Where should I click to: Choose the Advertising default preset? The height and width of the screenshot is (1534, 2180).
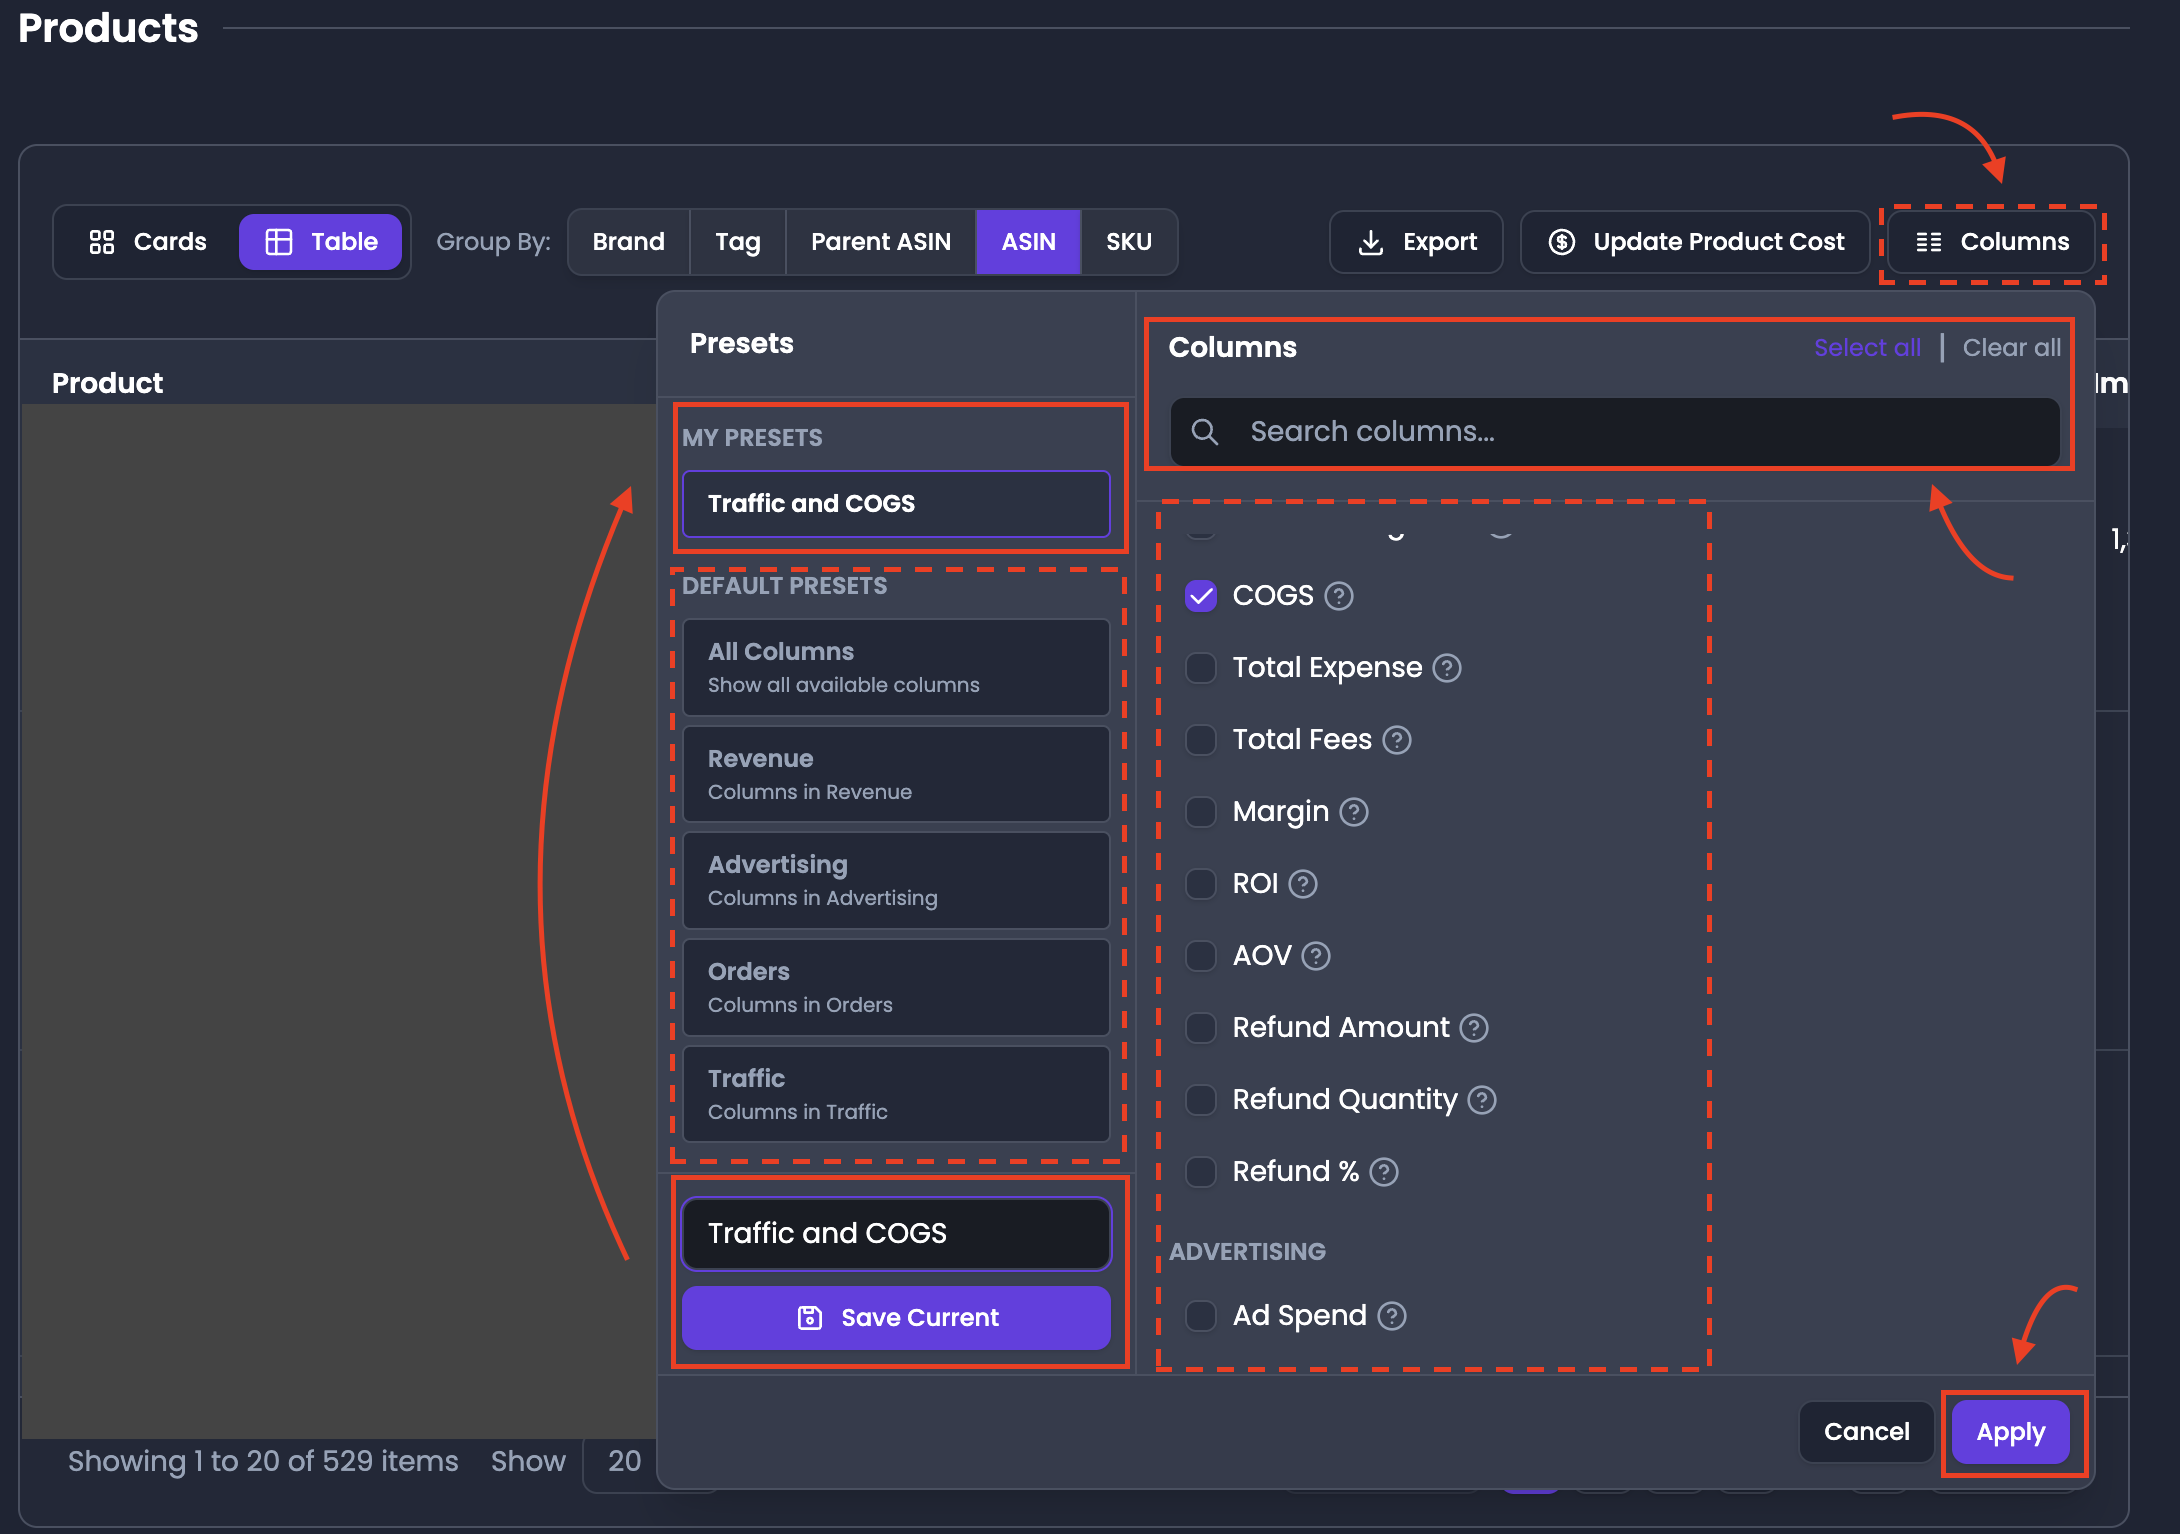click(x=896, y=881)
